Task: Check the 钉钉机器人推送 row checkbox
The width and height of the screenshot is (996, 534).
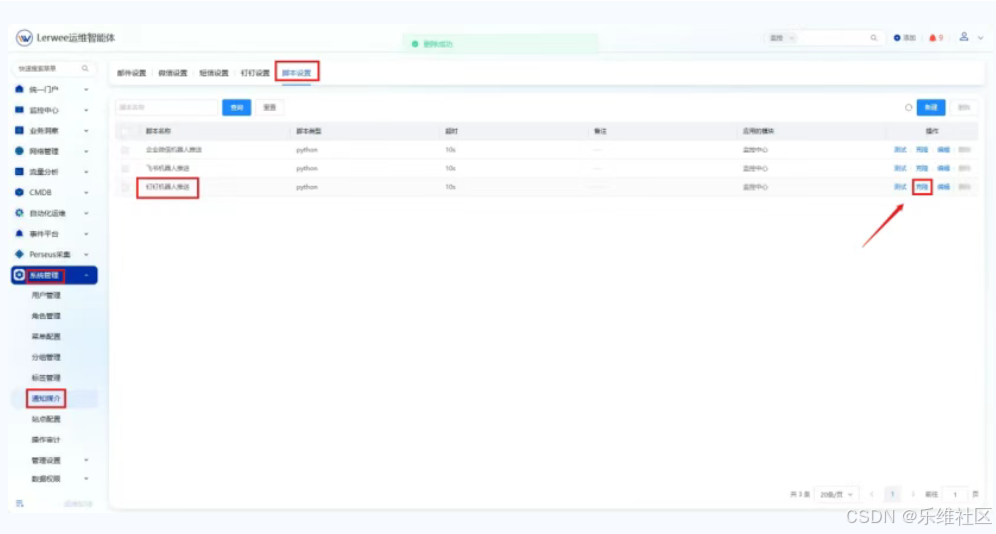Action: pos(125,187)
